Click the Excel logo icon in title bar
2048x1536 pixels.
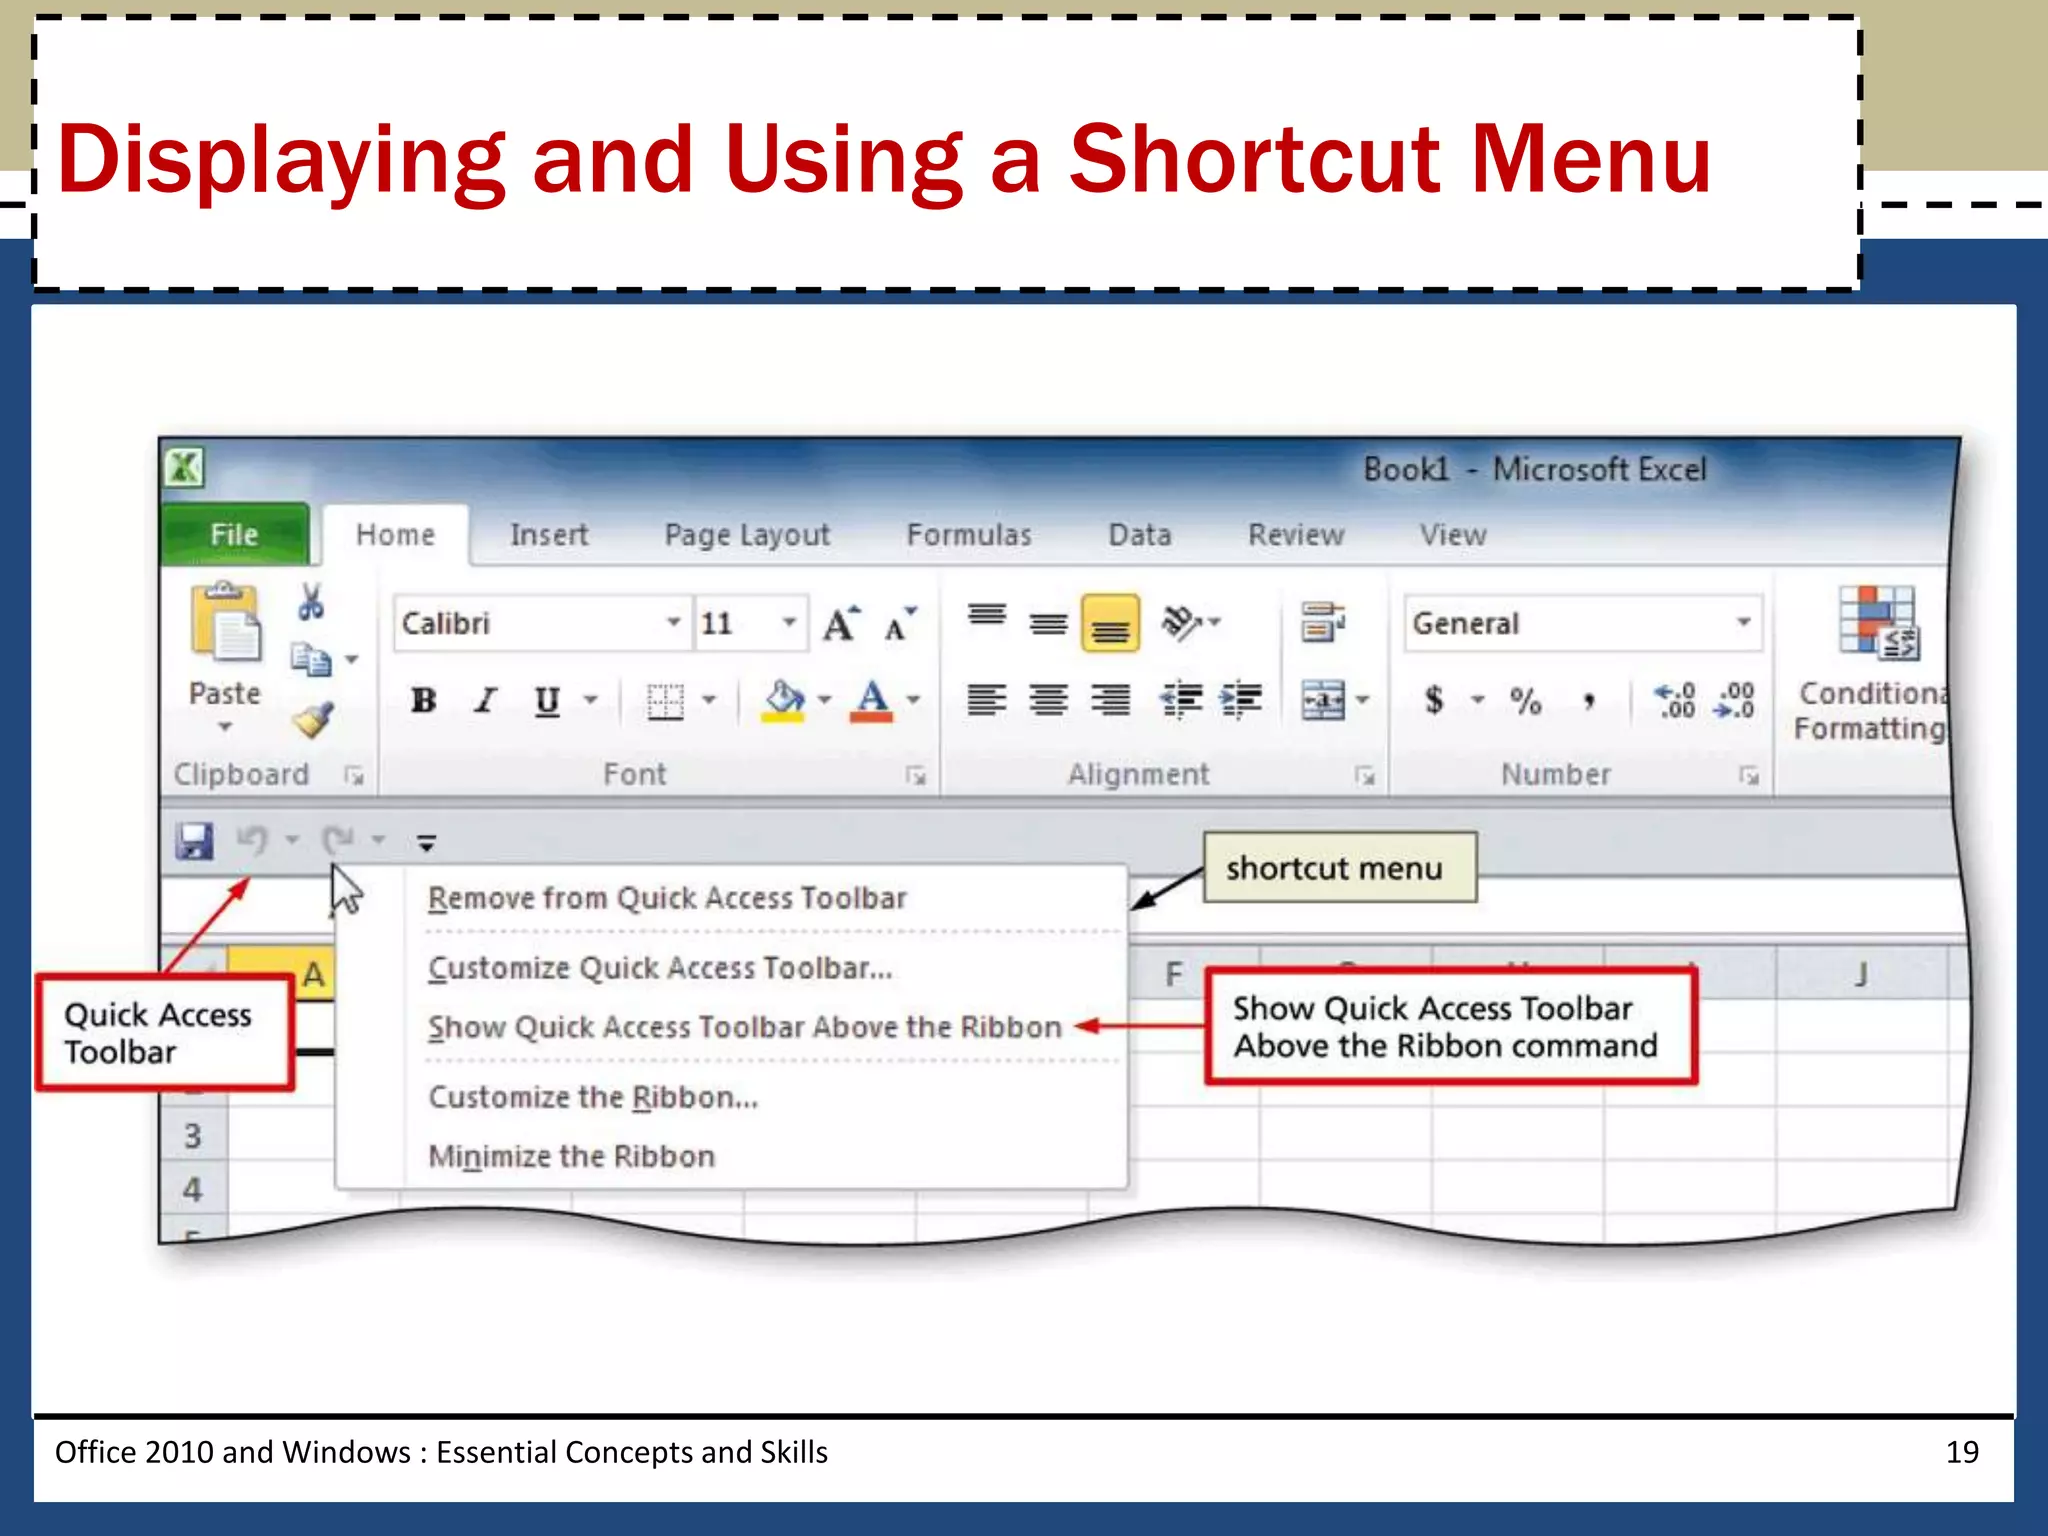pyautogui.click(x=185, y=467)
